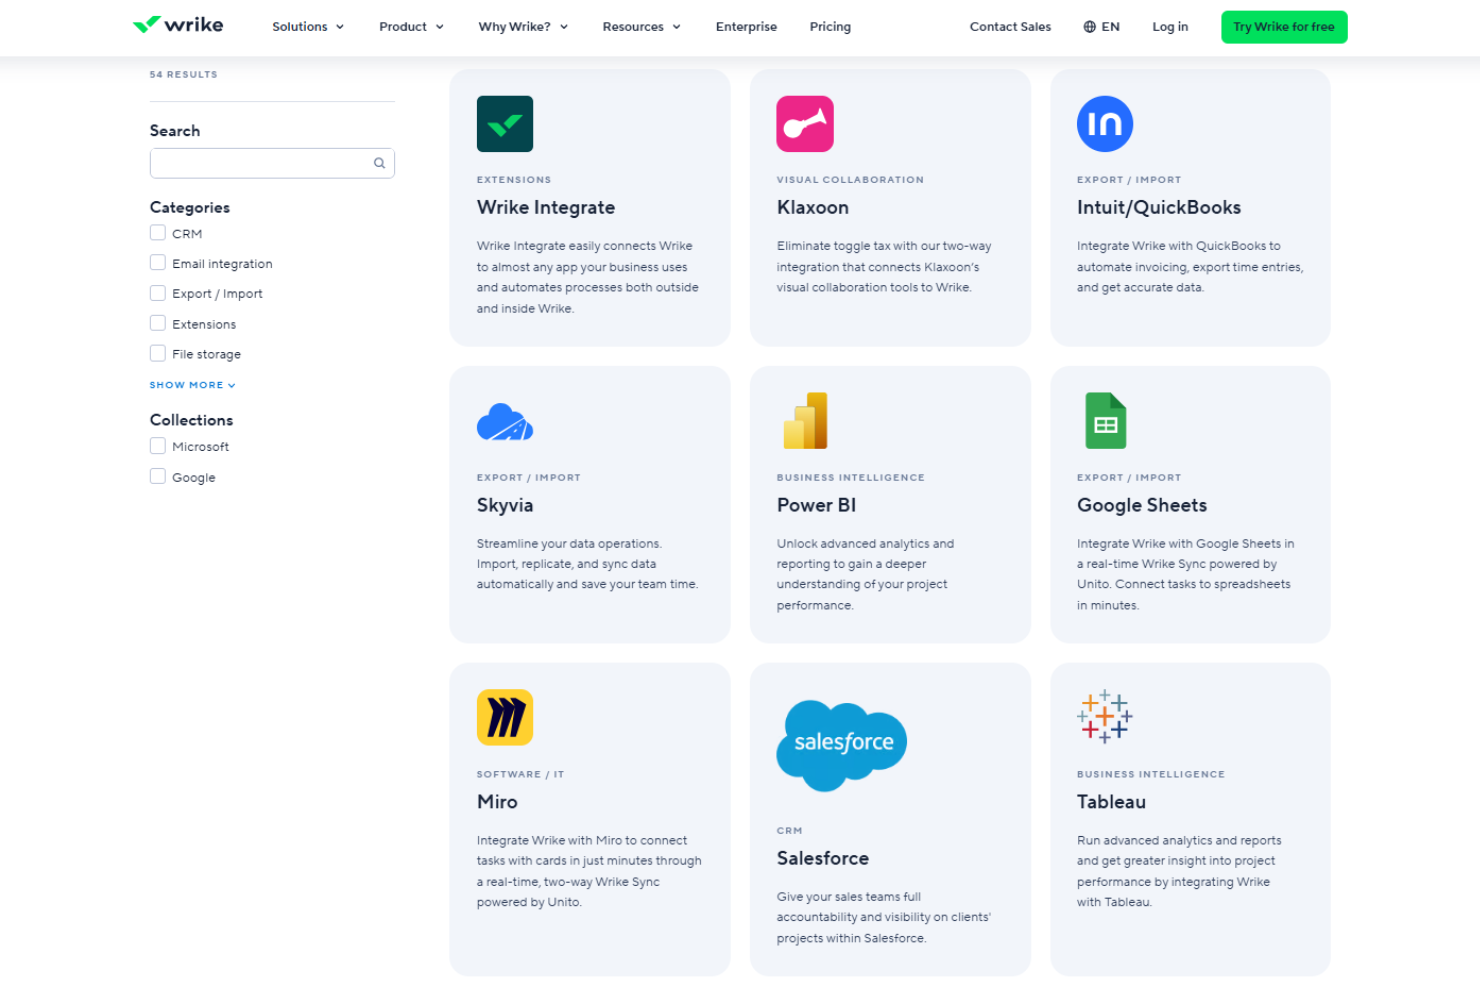Click the magnifier icon in the search box
1480x987 pixels.
coord(380,163)
